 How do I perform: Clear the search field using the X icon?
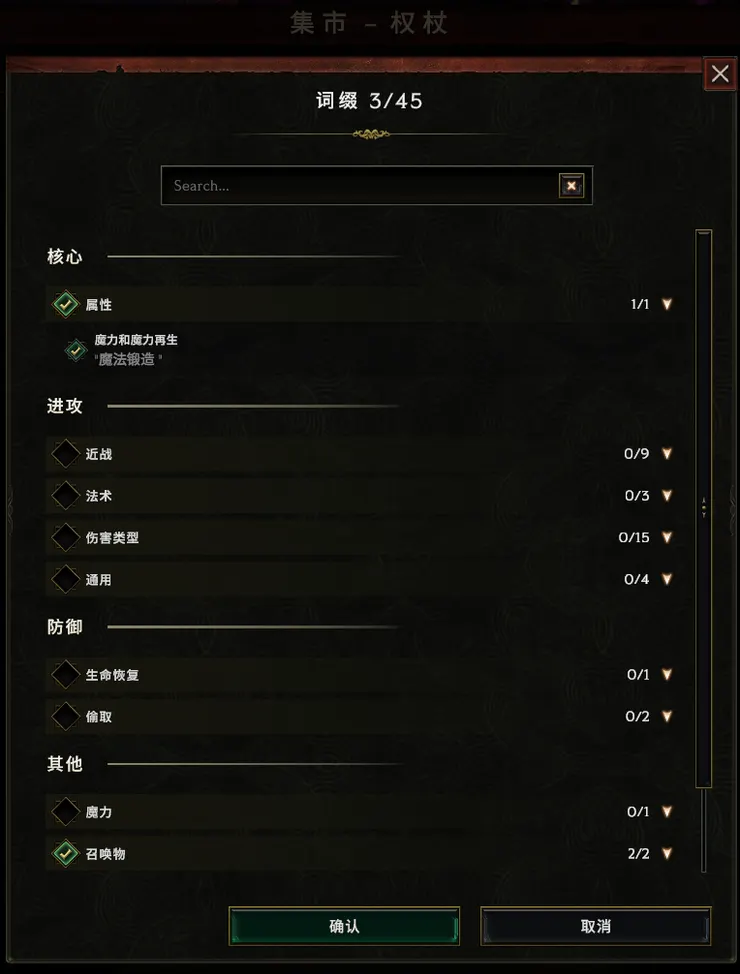click(571, 185)
